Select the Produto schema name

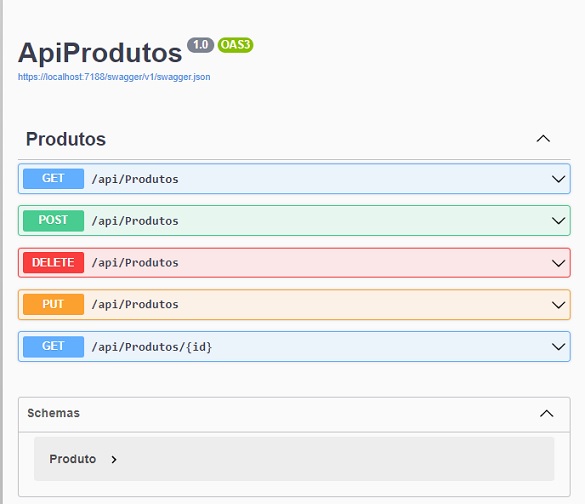[x=73, y=459]
